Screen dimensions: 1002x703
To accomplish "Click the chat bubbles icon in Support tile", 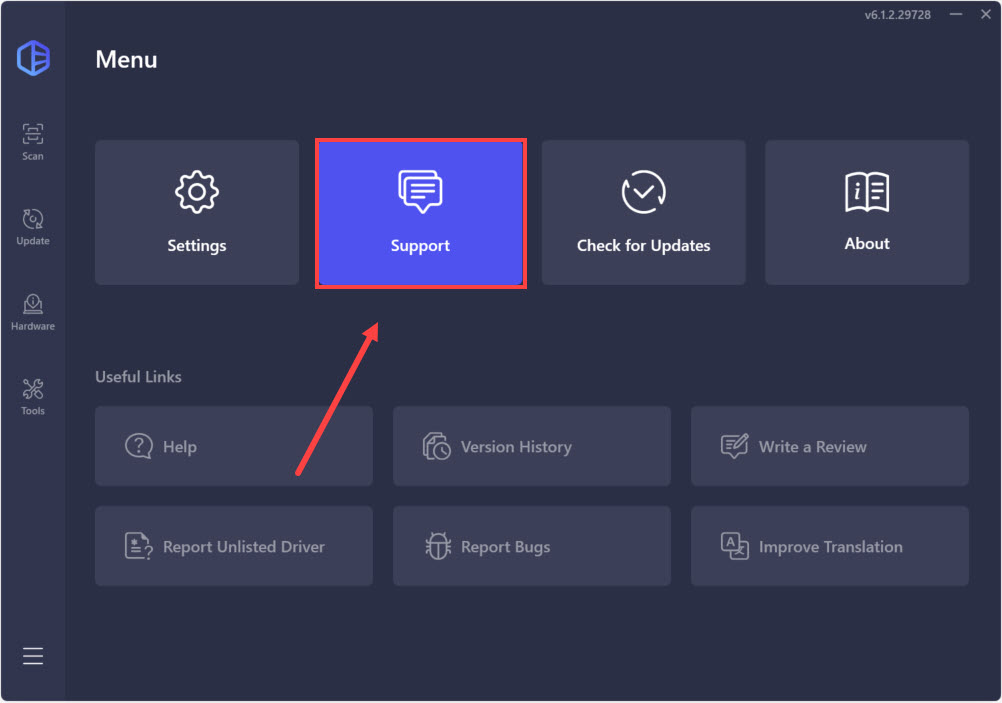I will tap(420, 191).
